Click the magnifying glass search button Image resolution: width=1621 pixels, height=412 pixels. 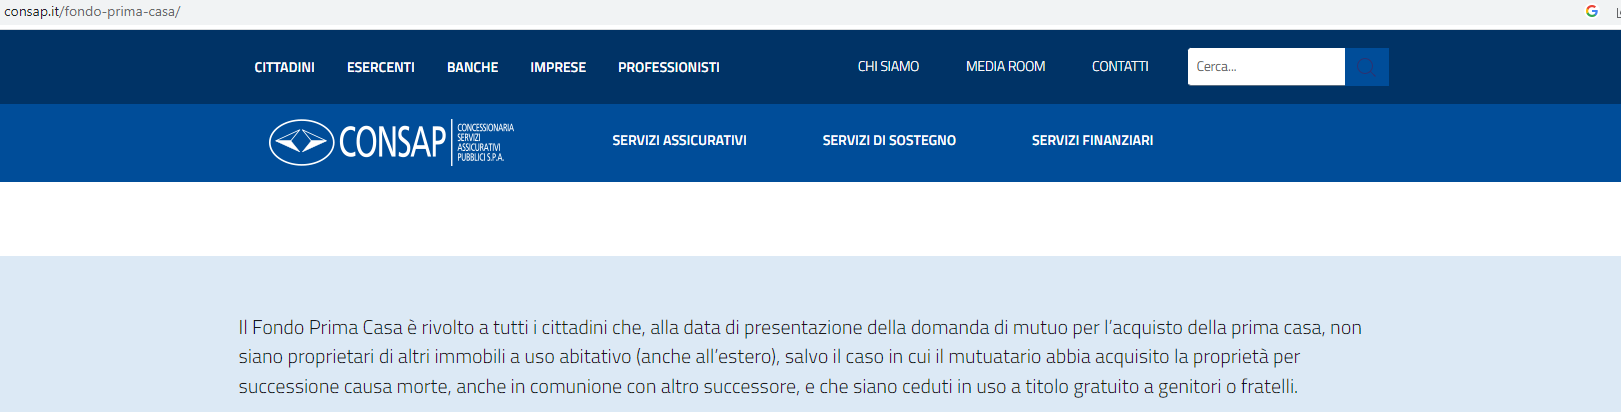[1366, 67]
